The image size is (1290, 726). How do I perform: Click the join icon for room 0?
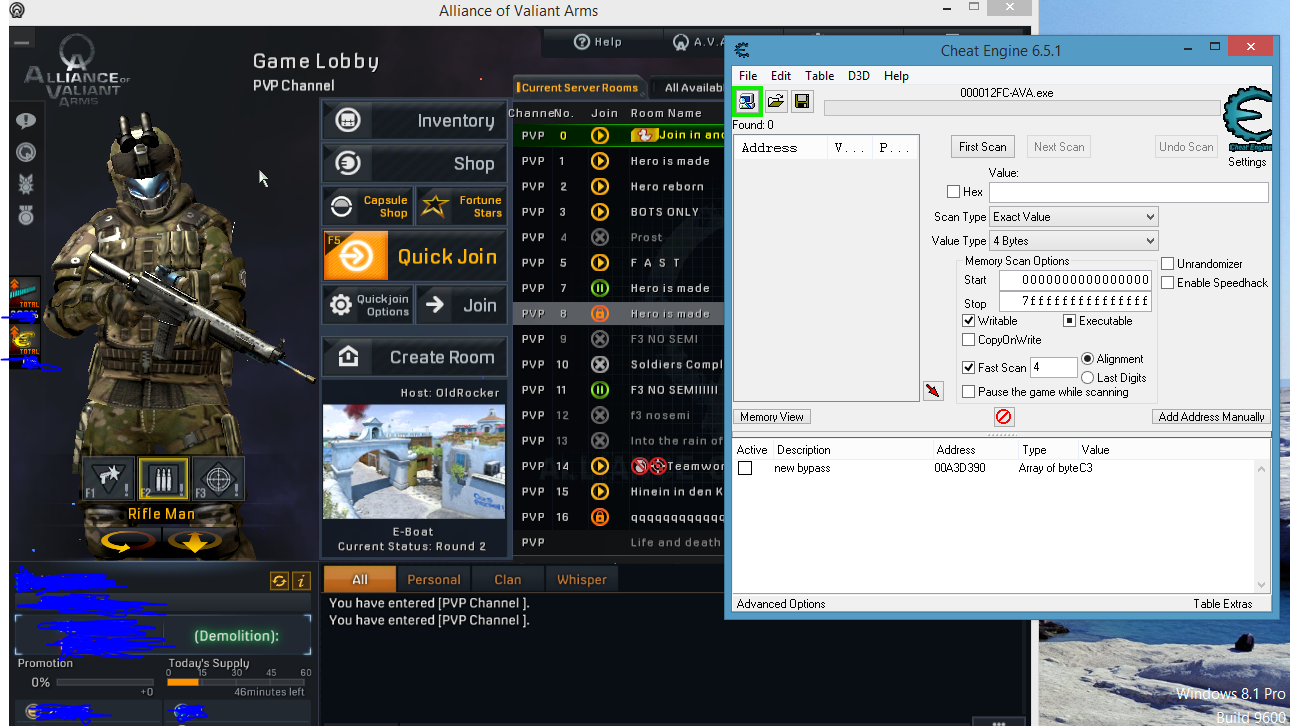600,135
